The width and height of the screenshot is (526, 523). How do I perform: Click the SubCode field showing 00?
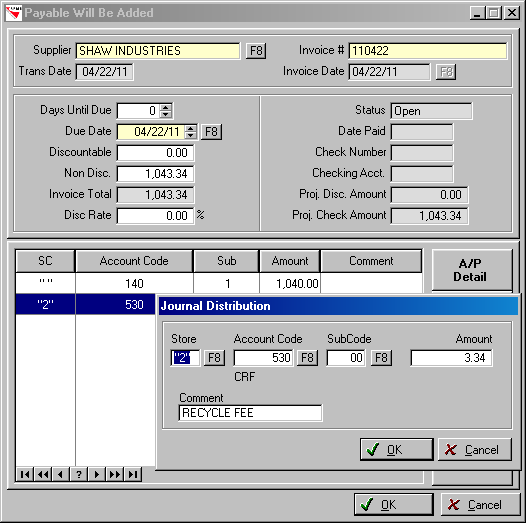click(346, 358)
